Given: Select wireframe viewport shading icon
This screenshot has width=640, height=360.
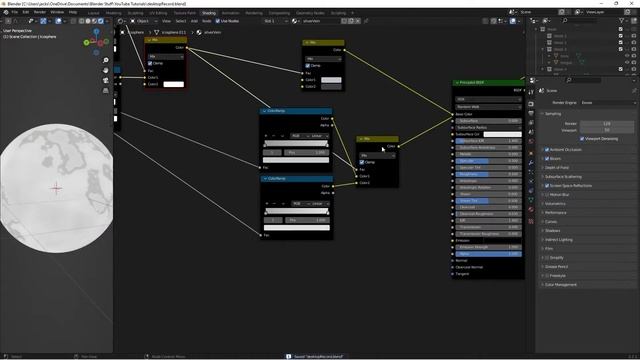Looking at the screenshot, I should click(x=82, y=21).
